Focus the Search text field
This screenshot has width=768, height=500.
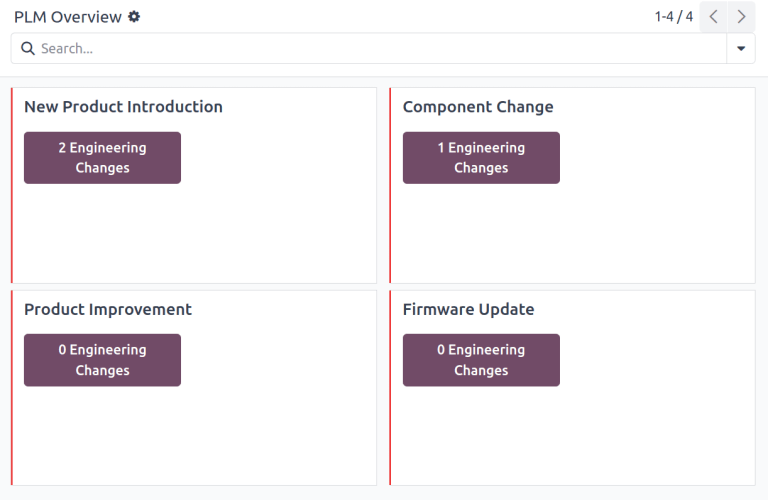click(x=380, y=48)
